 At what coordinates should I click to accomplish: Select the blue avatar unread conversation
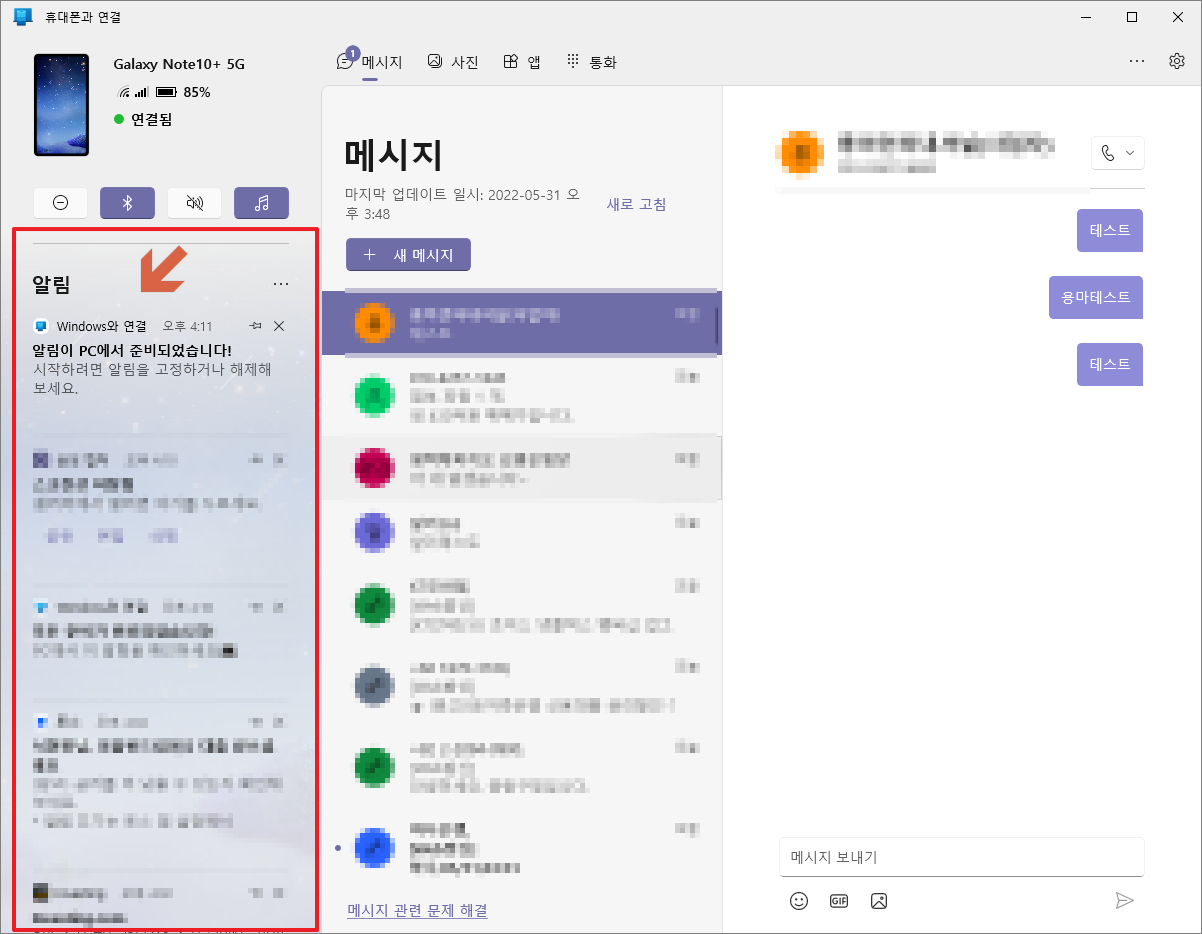[521, 847]
